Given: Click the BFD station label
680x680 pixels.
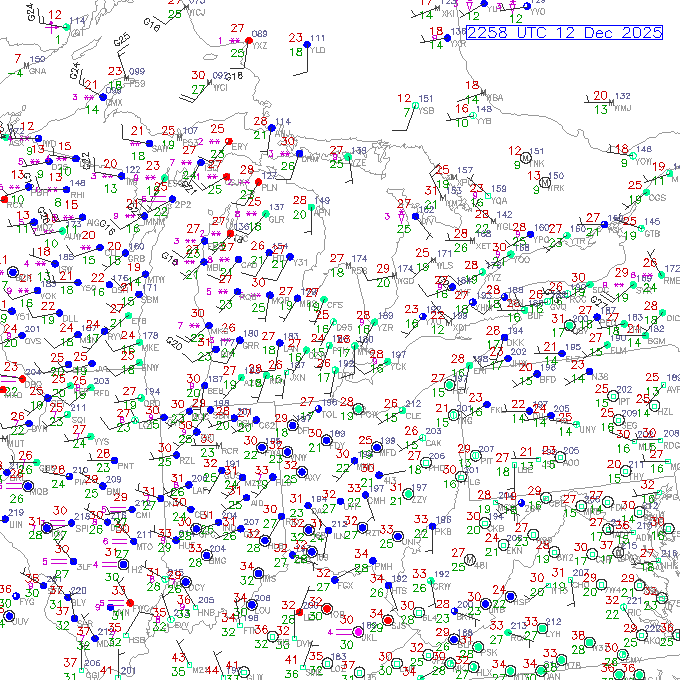Looking at the screenshot, I should [548, 379].
